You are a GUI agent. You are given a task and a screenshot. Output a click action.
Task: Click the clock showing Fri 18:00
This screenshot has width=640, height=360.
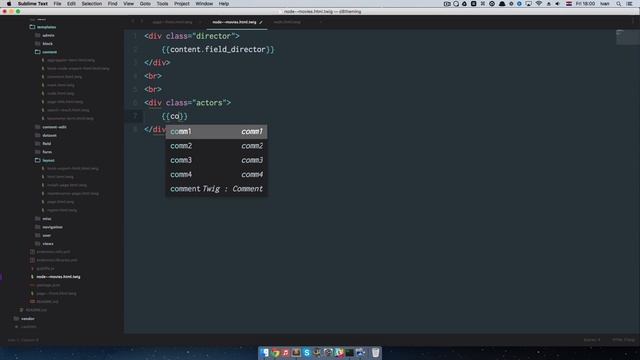(x=585, y=4)
